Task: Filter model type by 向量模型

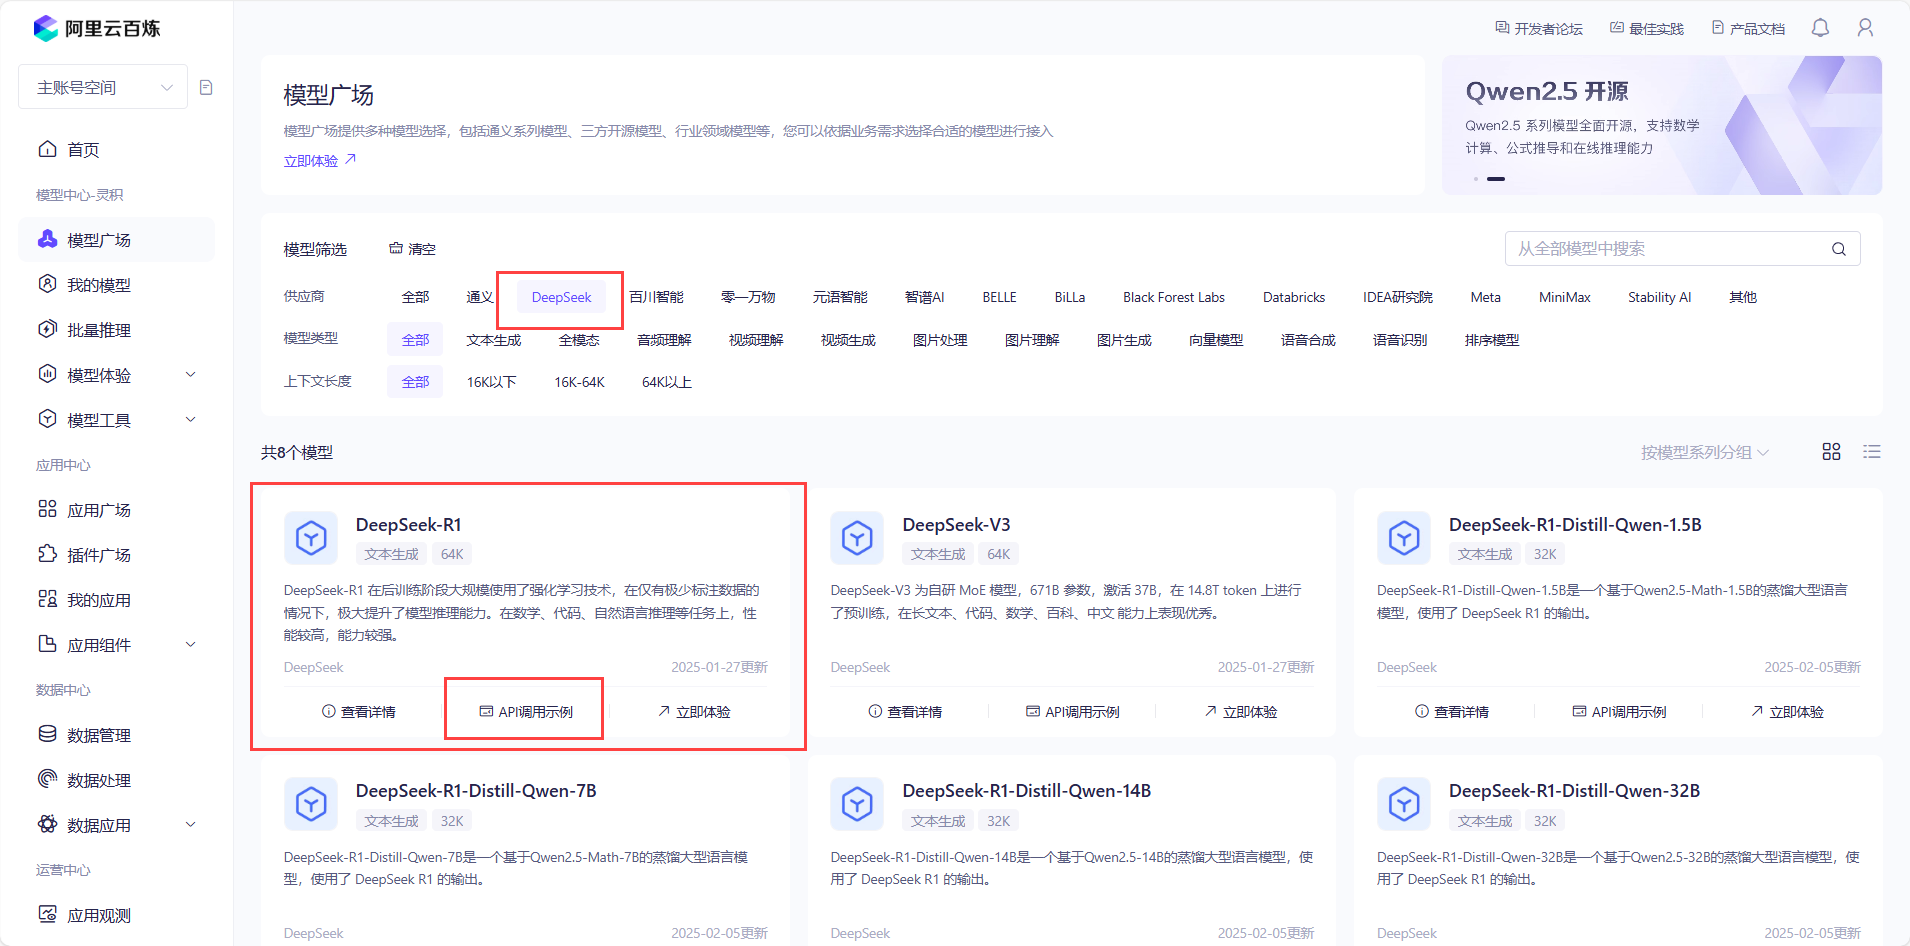Action: coord(1216,340)
